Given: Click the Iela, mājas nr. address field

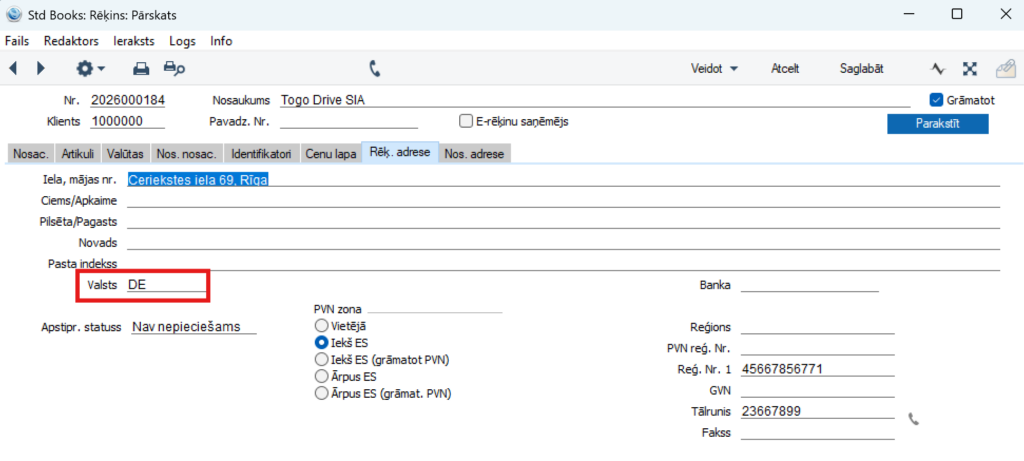Looking at the screenshot, I should point(564,180).
